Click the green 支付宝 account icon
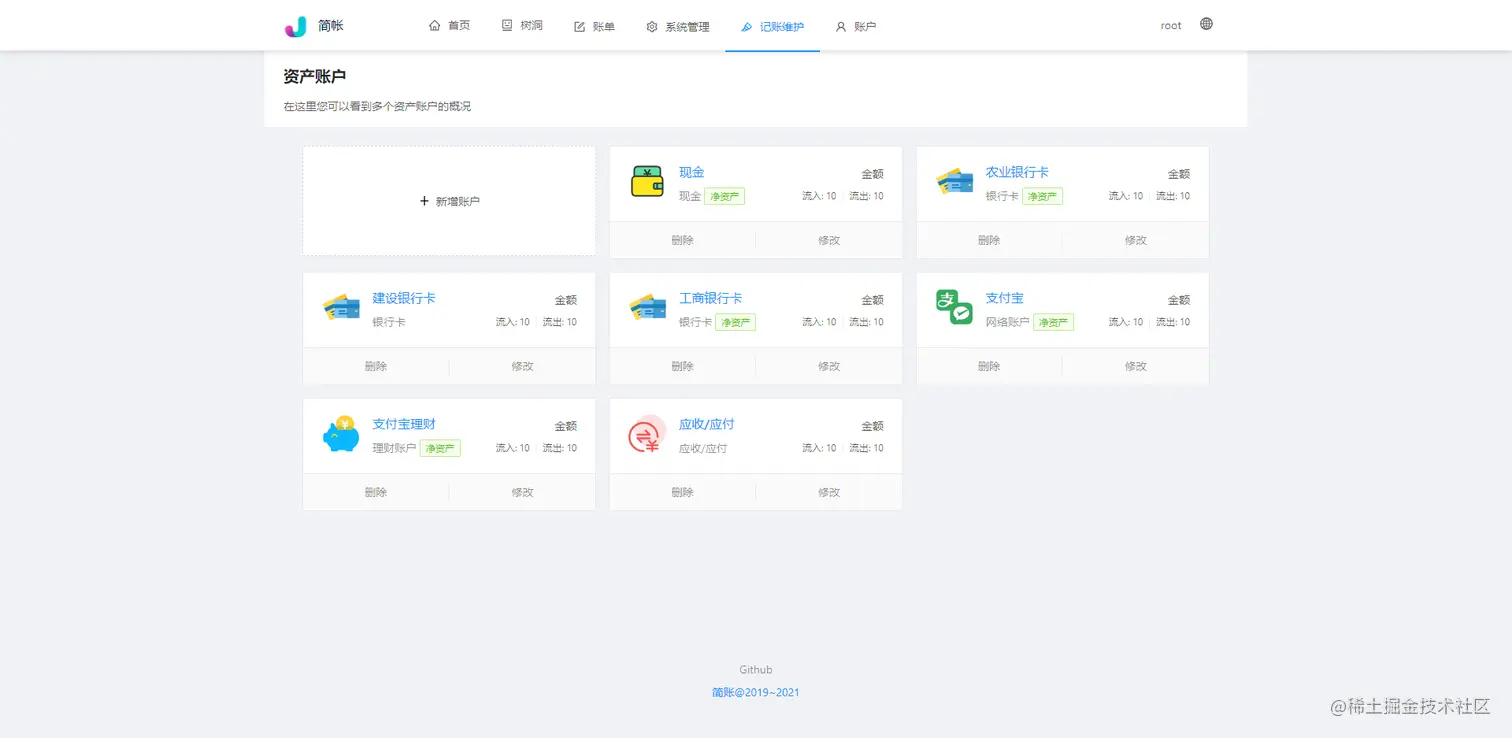The width and height of the screenshot is (1512, 738). [954, 307]
